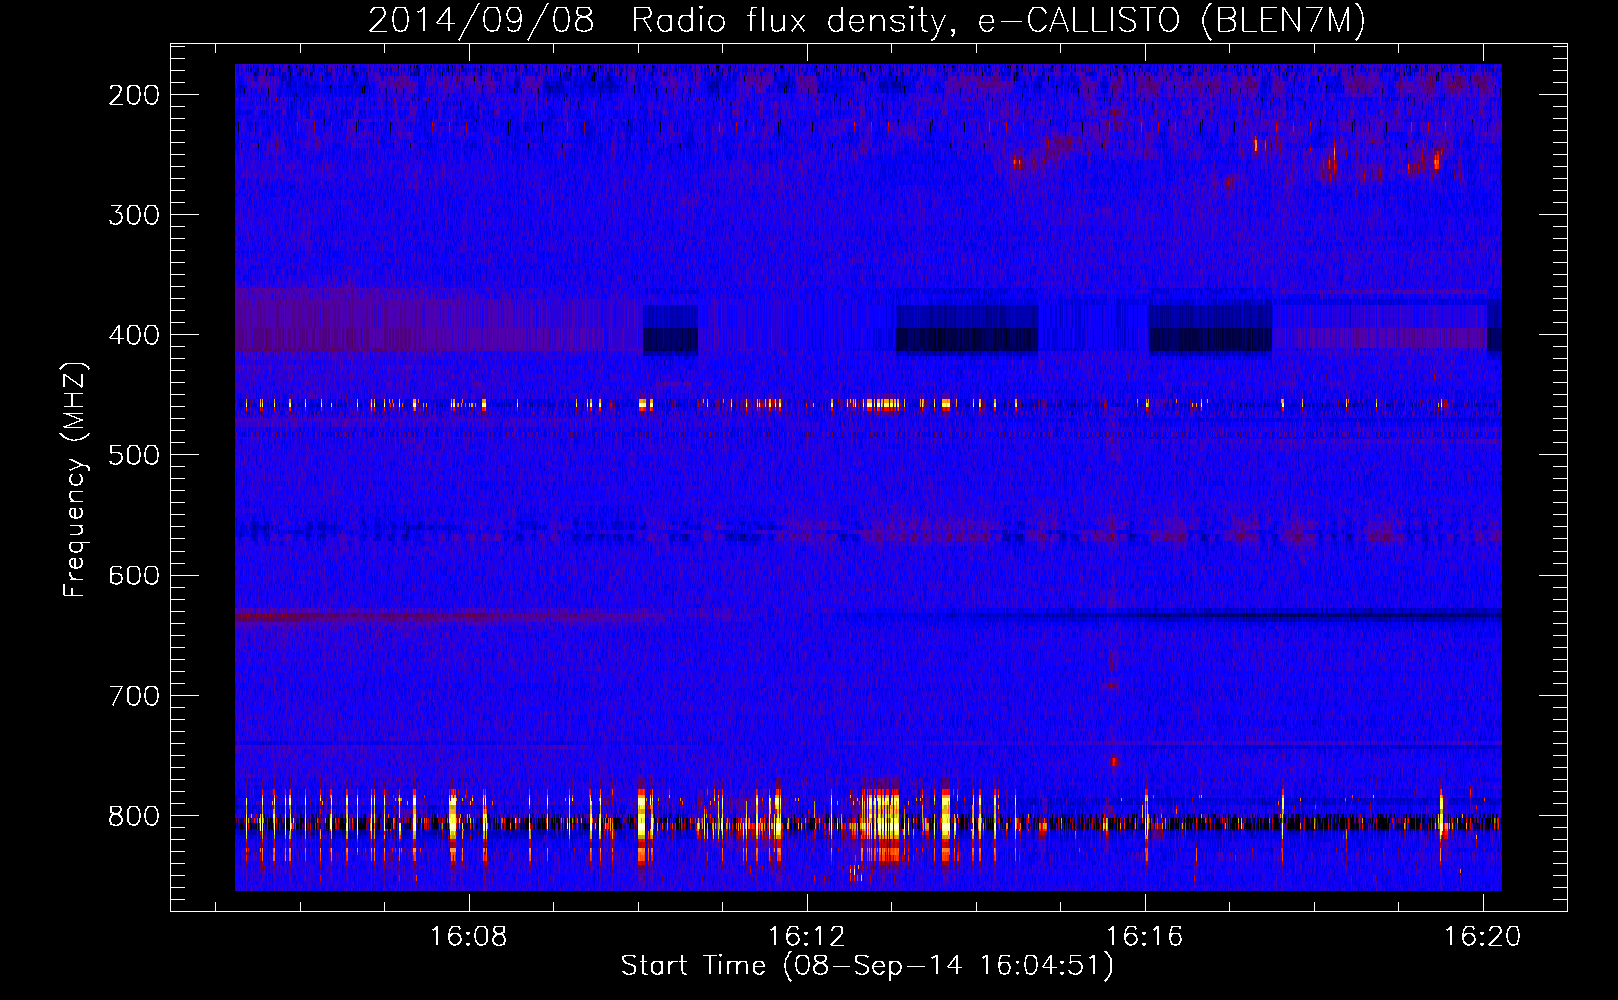Click the 16:20 time axis label
The image size is (1618, 1000).
tap(1482, 936)
